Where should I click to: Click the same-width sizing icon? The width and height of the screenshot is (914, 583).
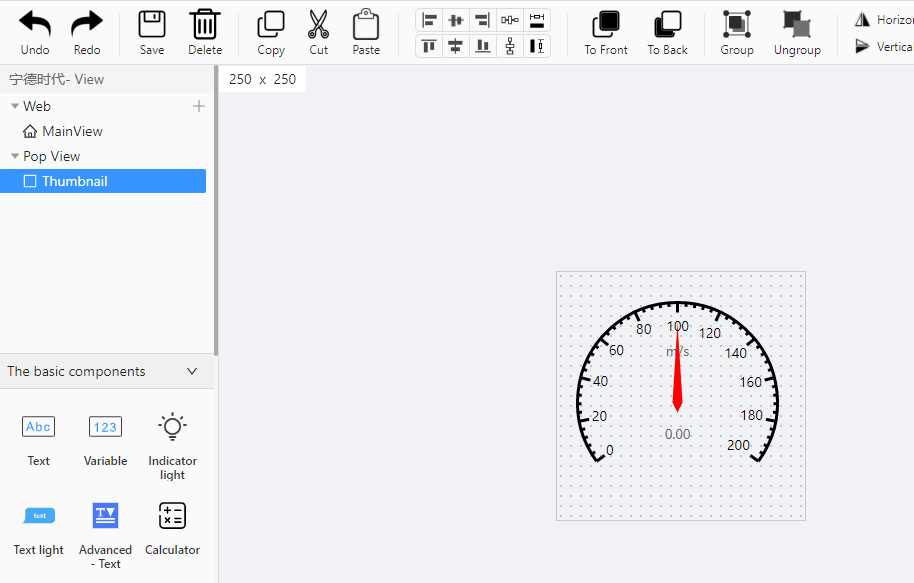click(x=537, y=20)
